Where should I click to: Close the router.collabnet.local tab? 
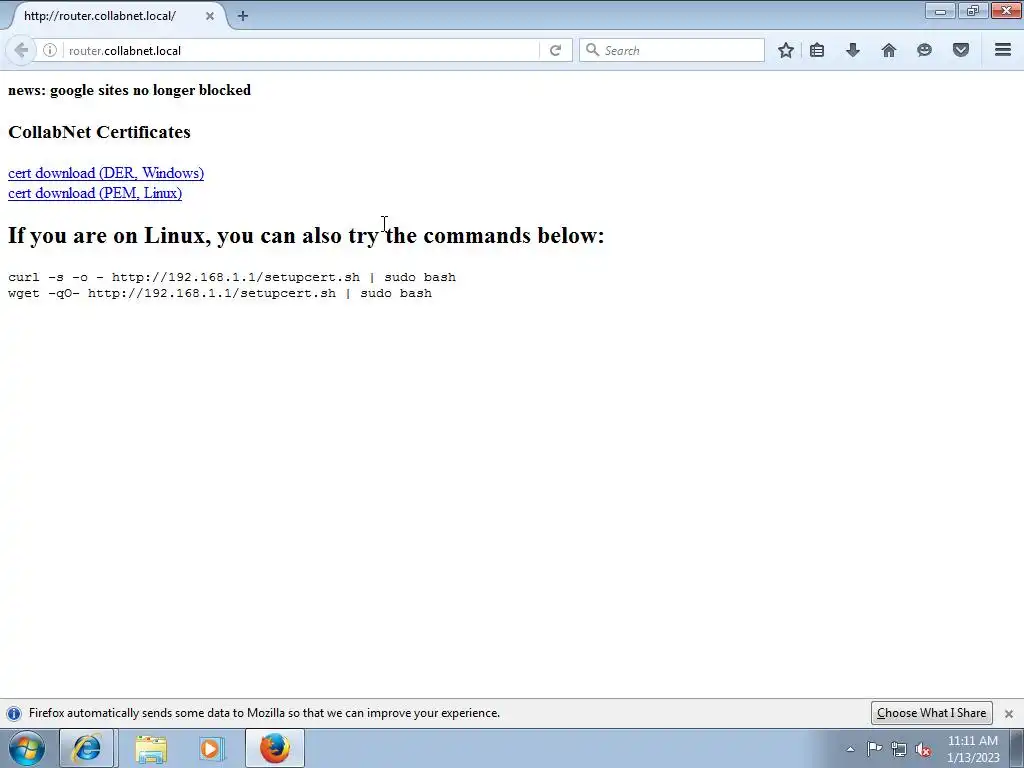pos(210,16)
